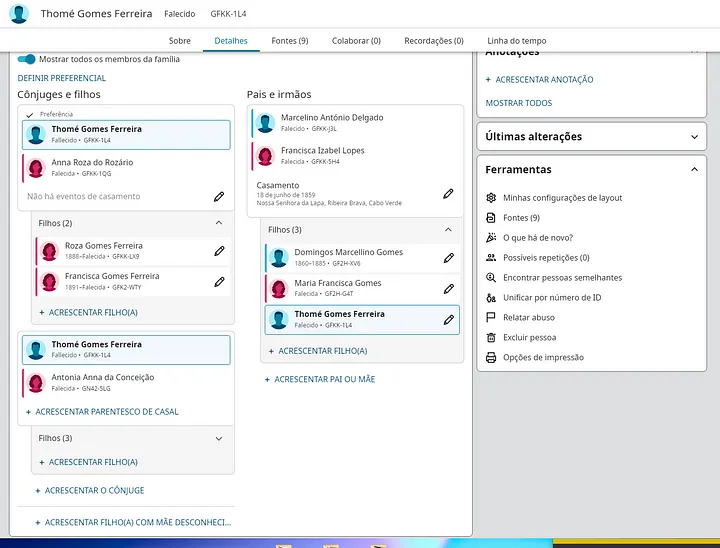
Task: Collapse the Ferramentas panel
Action: pyautogui.click(x=694, y=170)
